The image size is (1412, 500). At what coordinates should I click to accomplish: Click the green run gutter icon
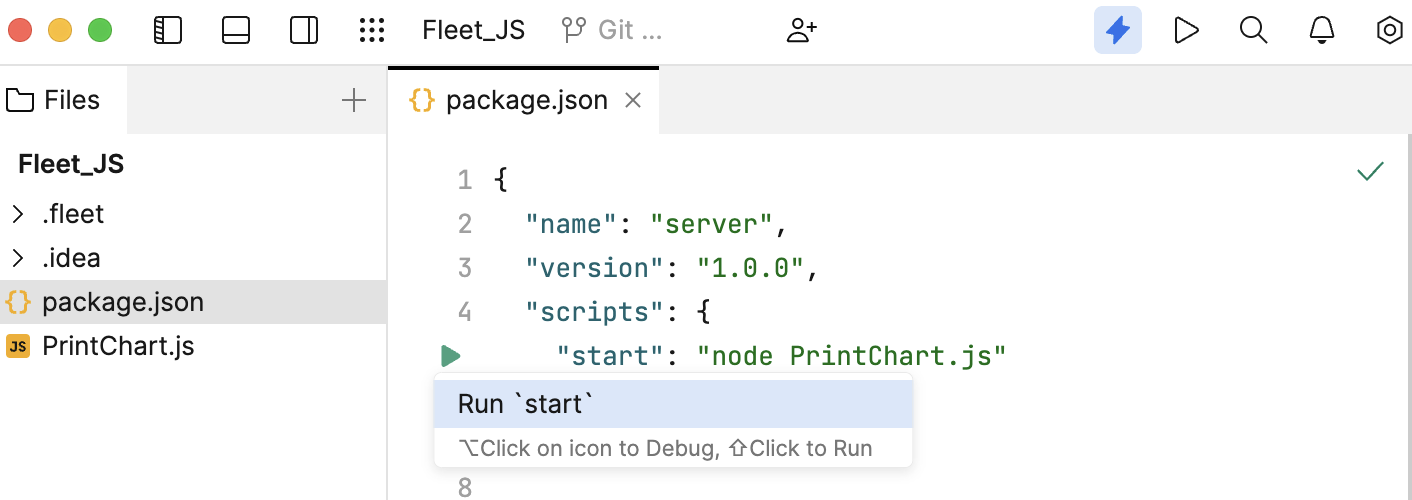pyautogui.click(x=450, y=356)
